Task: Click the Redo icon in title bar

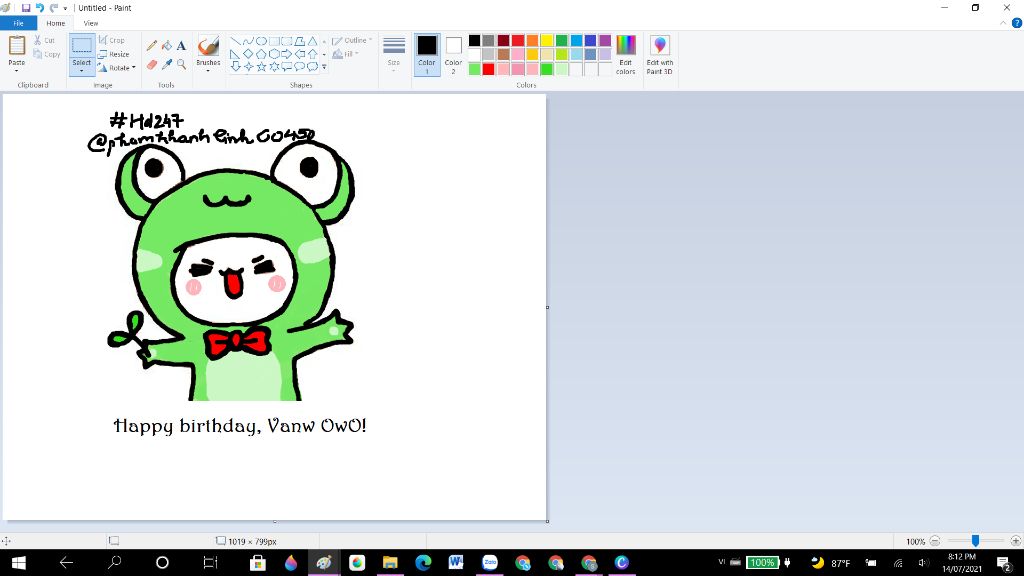Action: 54,8
